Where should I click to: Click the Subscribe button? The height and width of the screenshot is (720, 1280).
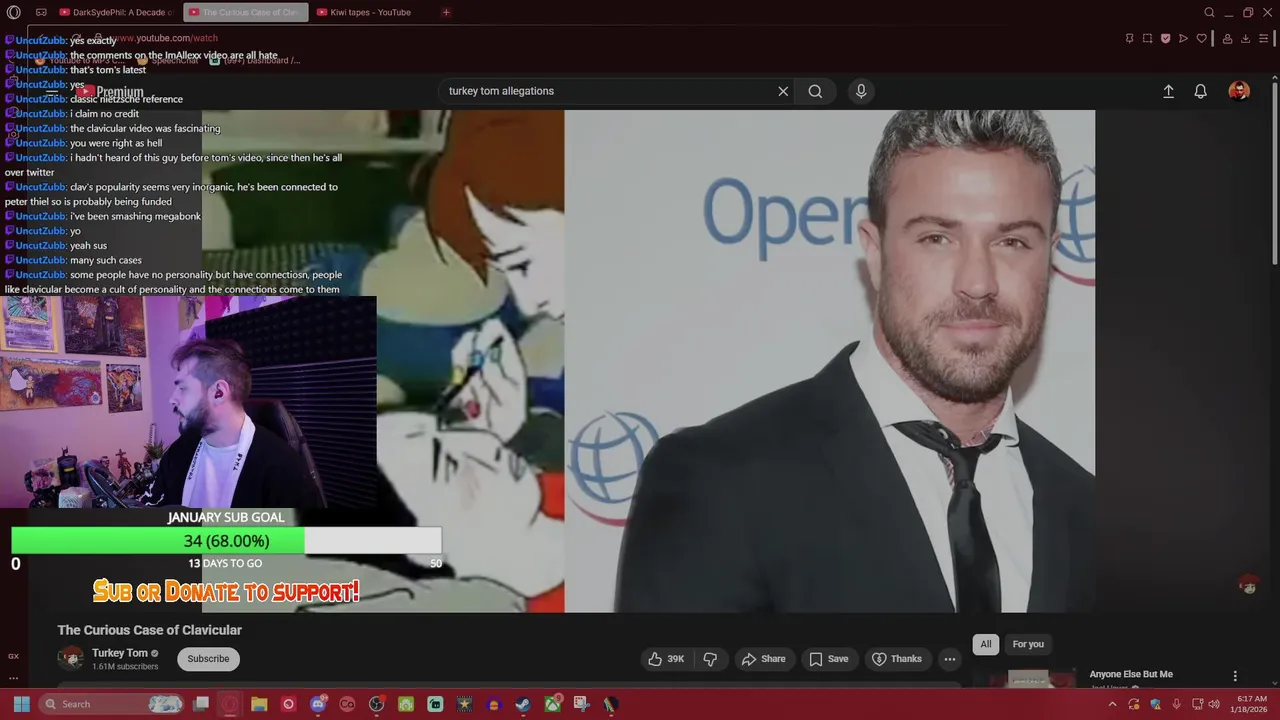208,658
